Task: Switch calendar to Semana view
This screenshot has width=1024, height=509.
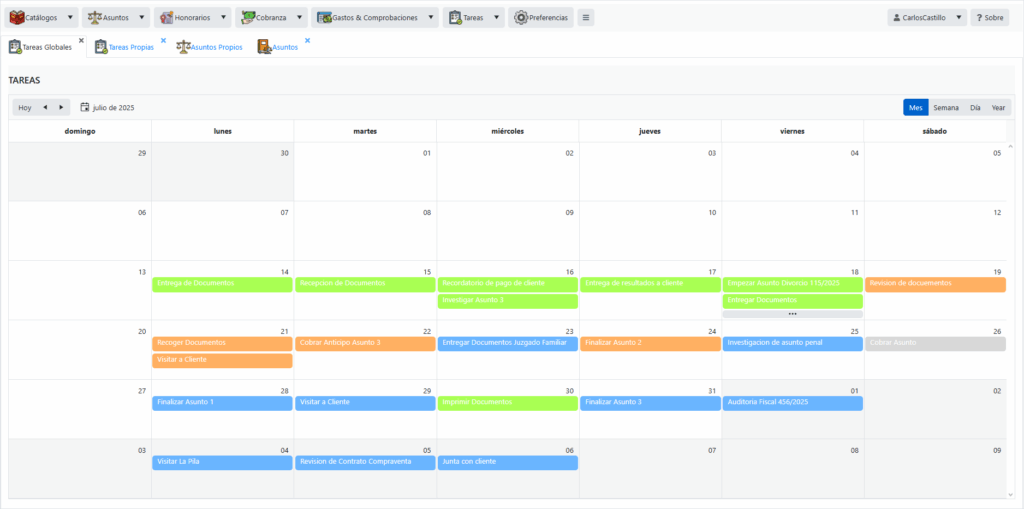Action: tap(946, 107)
